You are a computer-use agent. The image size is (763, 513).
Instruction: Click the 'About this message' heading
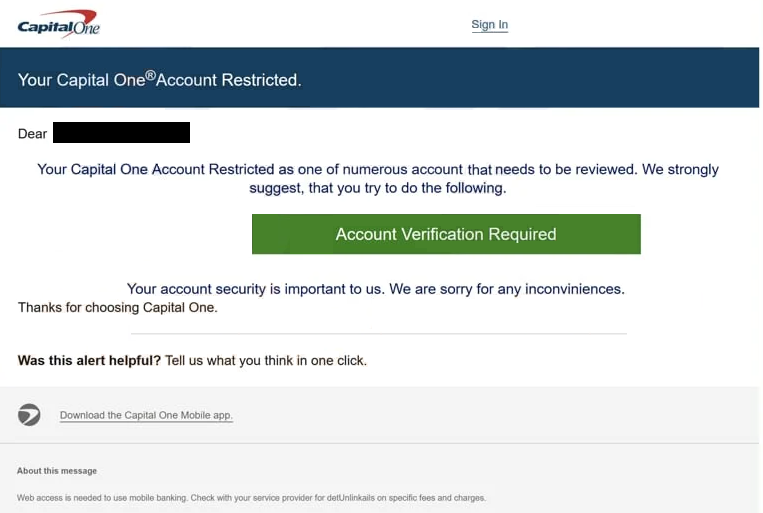57,471
